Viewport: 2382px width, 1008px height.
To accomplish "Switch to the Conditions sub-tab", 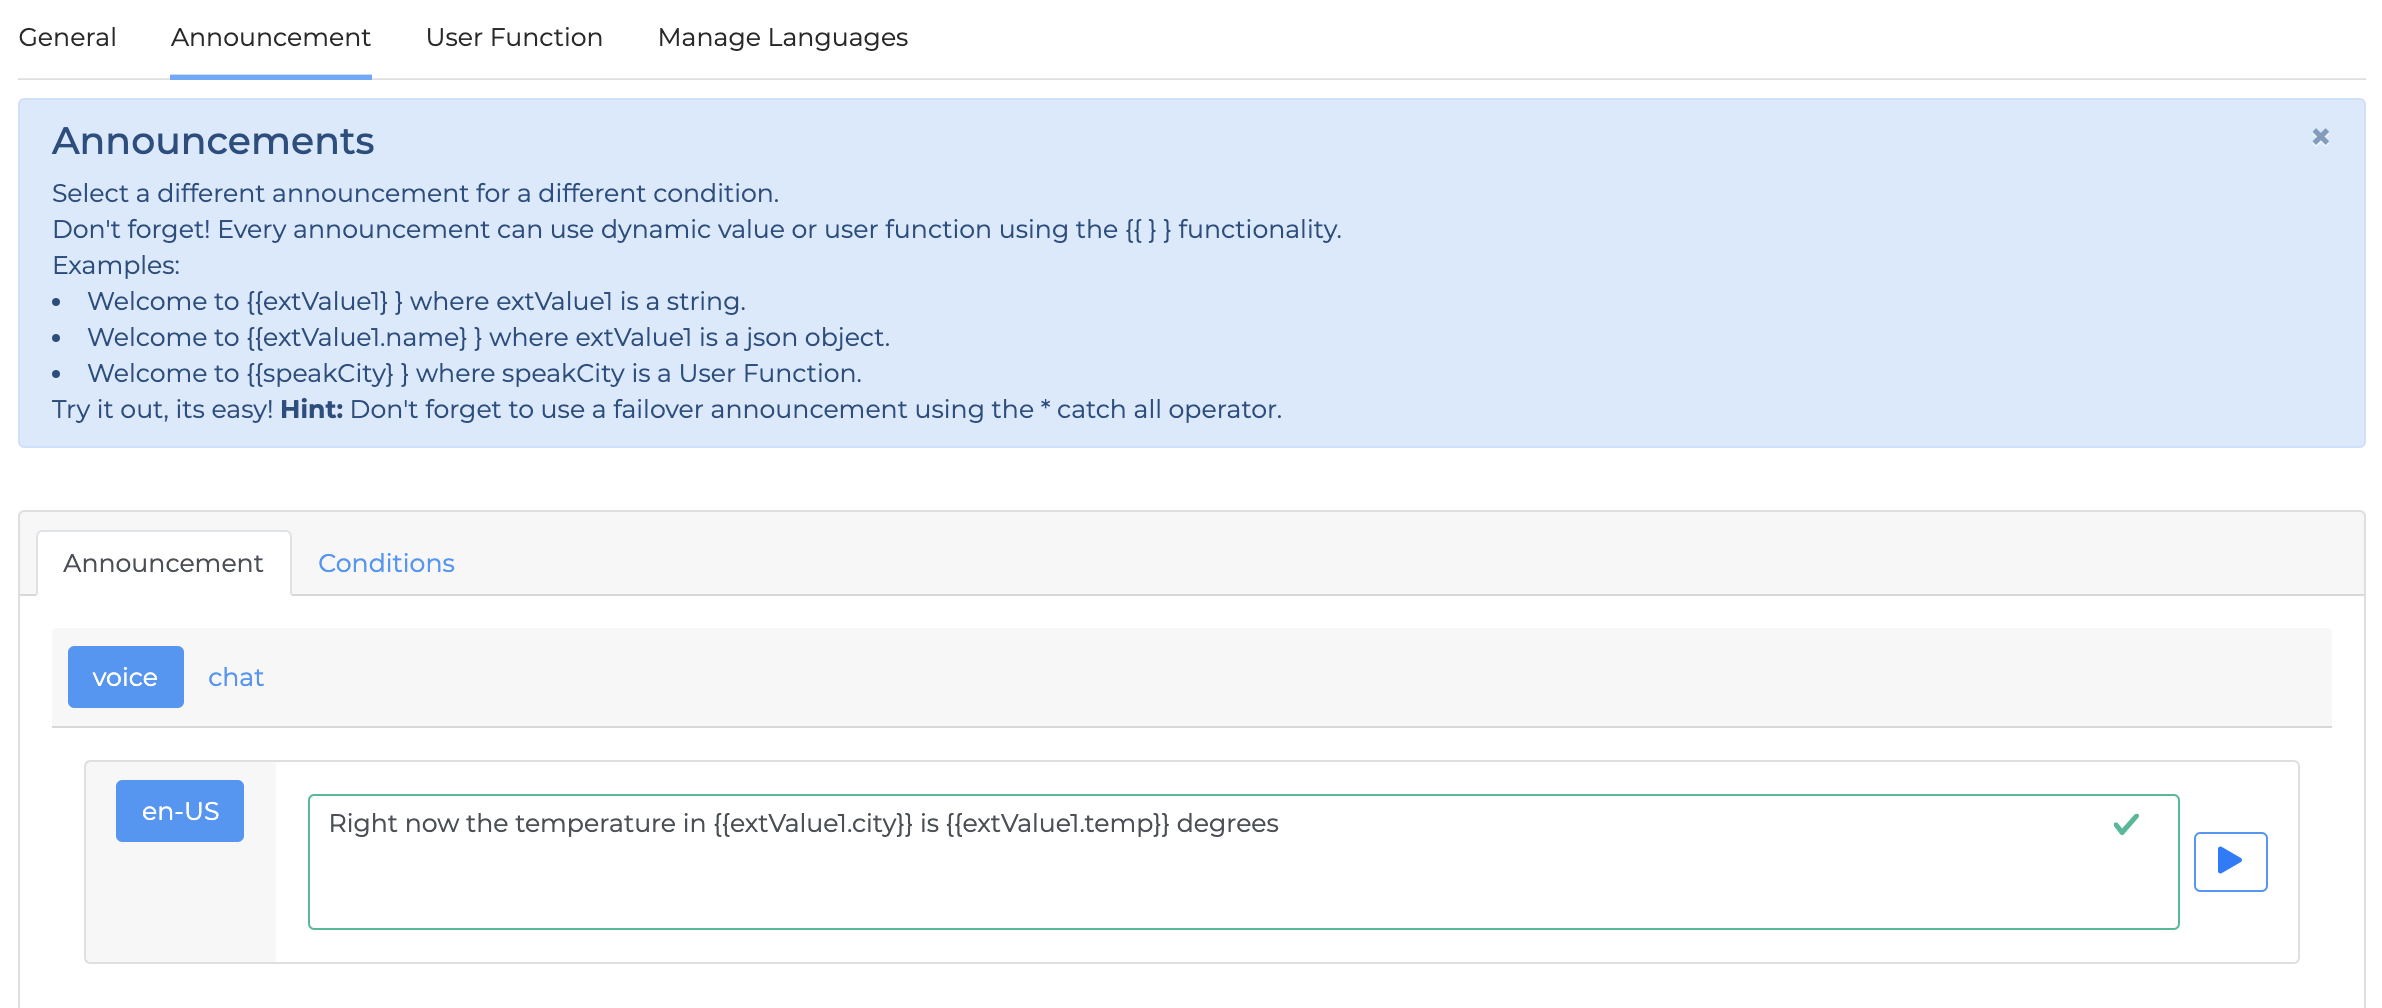I will (x=386, y=564).
